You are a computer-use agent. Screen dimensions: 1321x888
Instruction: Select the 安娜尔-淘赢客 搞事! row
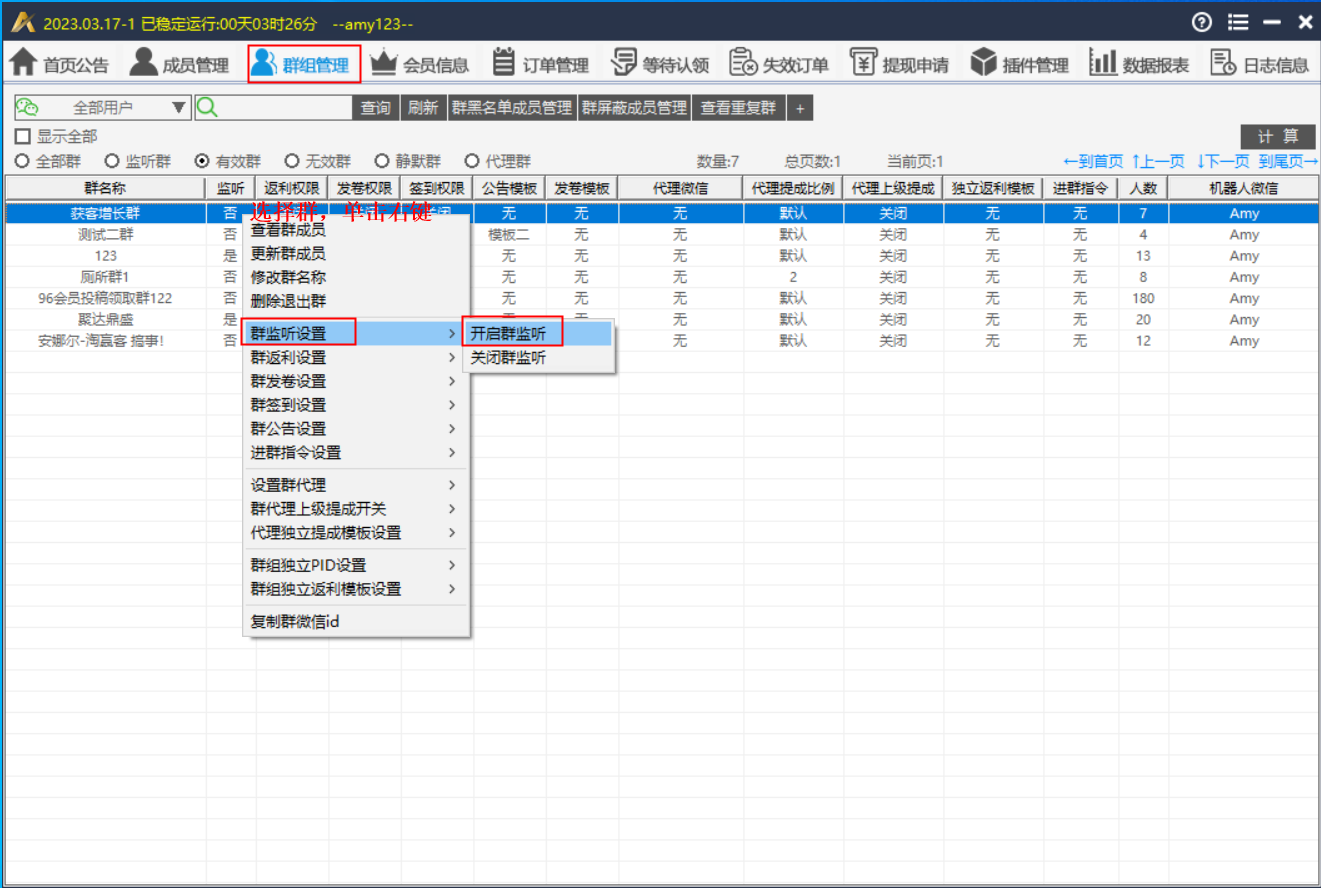[661, 341]
